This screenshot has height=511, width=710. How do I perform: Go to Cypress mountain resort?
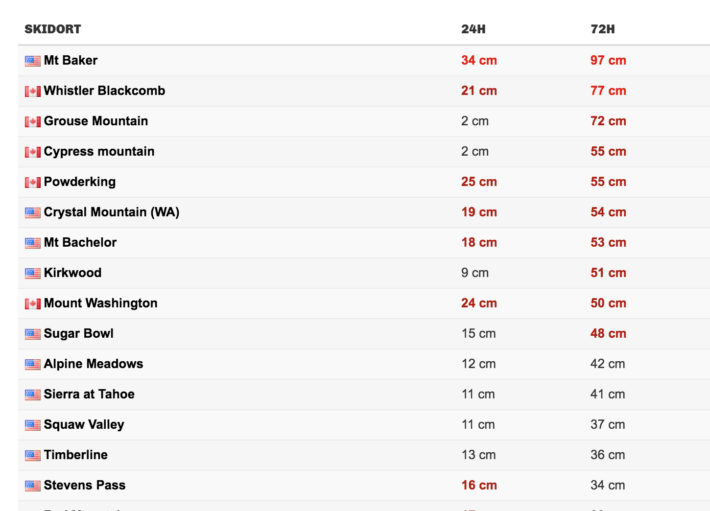coord(99,151)
